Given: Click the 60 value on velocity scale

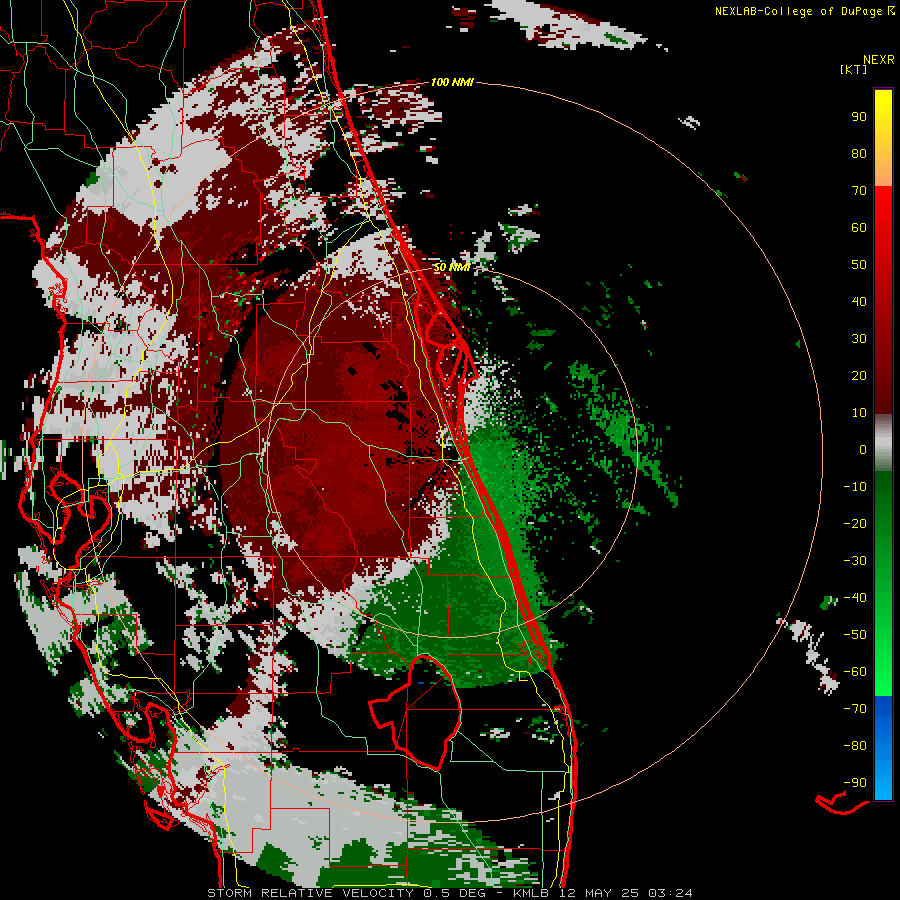Looking at the screenshot, I should coord(859,227).
